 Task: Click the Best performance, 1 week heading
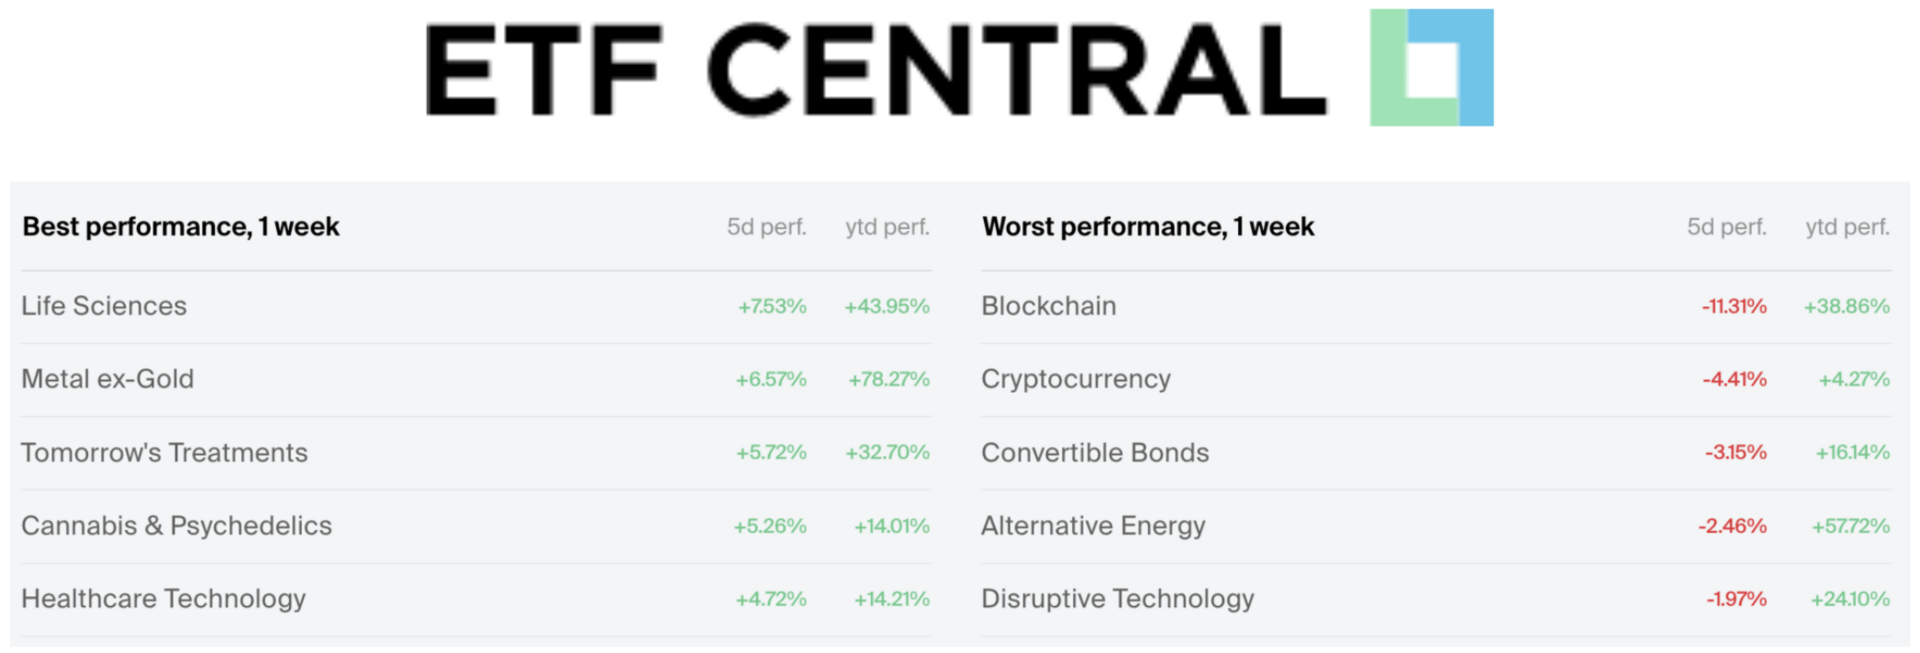pyautogui.click(x=181, y=227)
